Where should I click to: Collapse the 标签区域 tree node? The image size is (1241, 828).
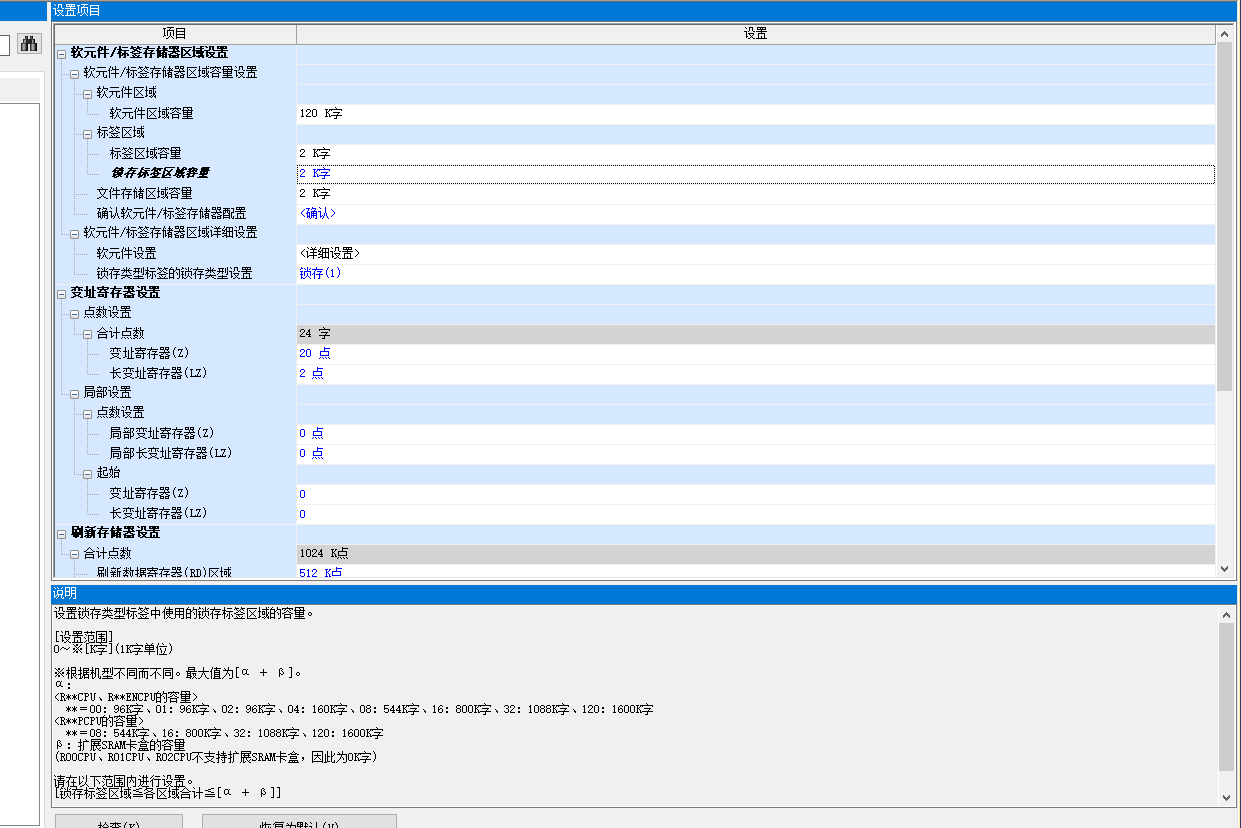coord(88,133)
